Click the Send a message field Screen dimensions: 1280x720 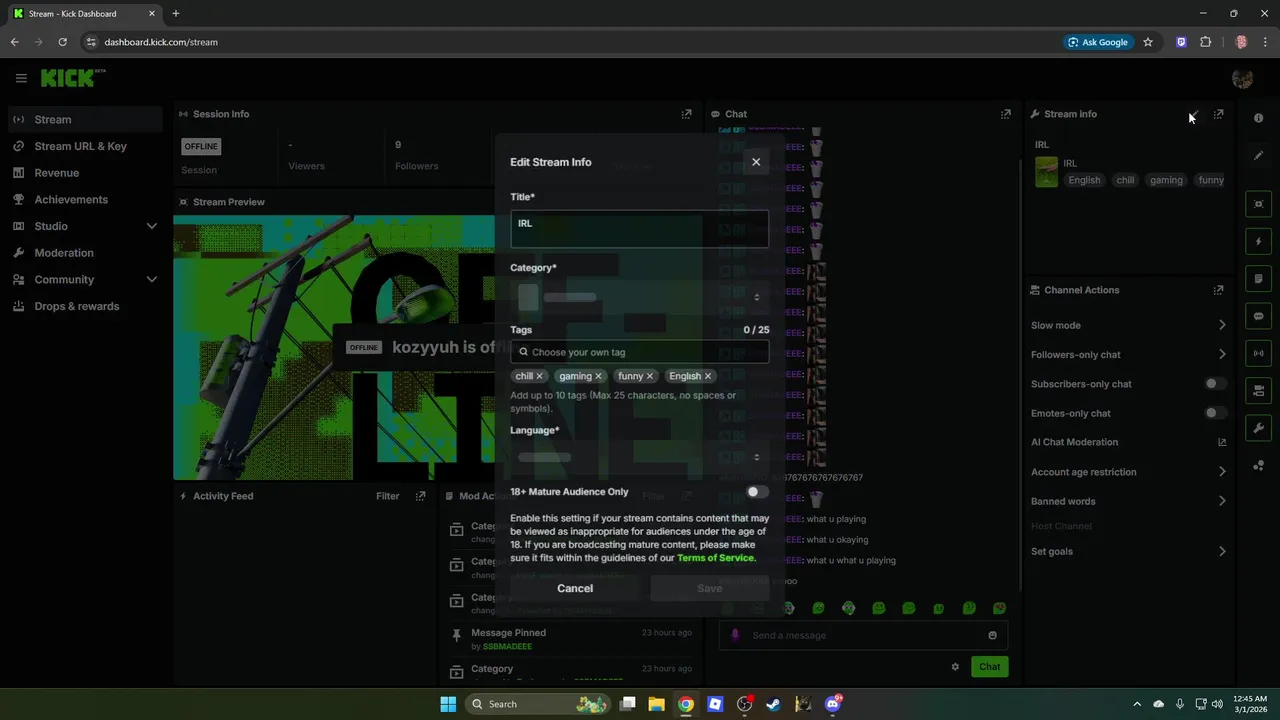click(x=863, y=635)
